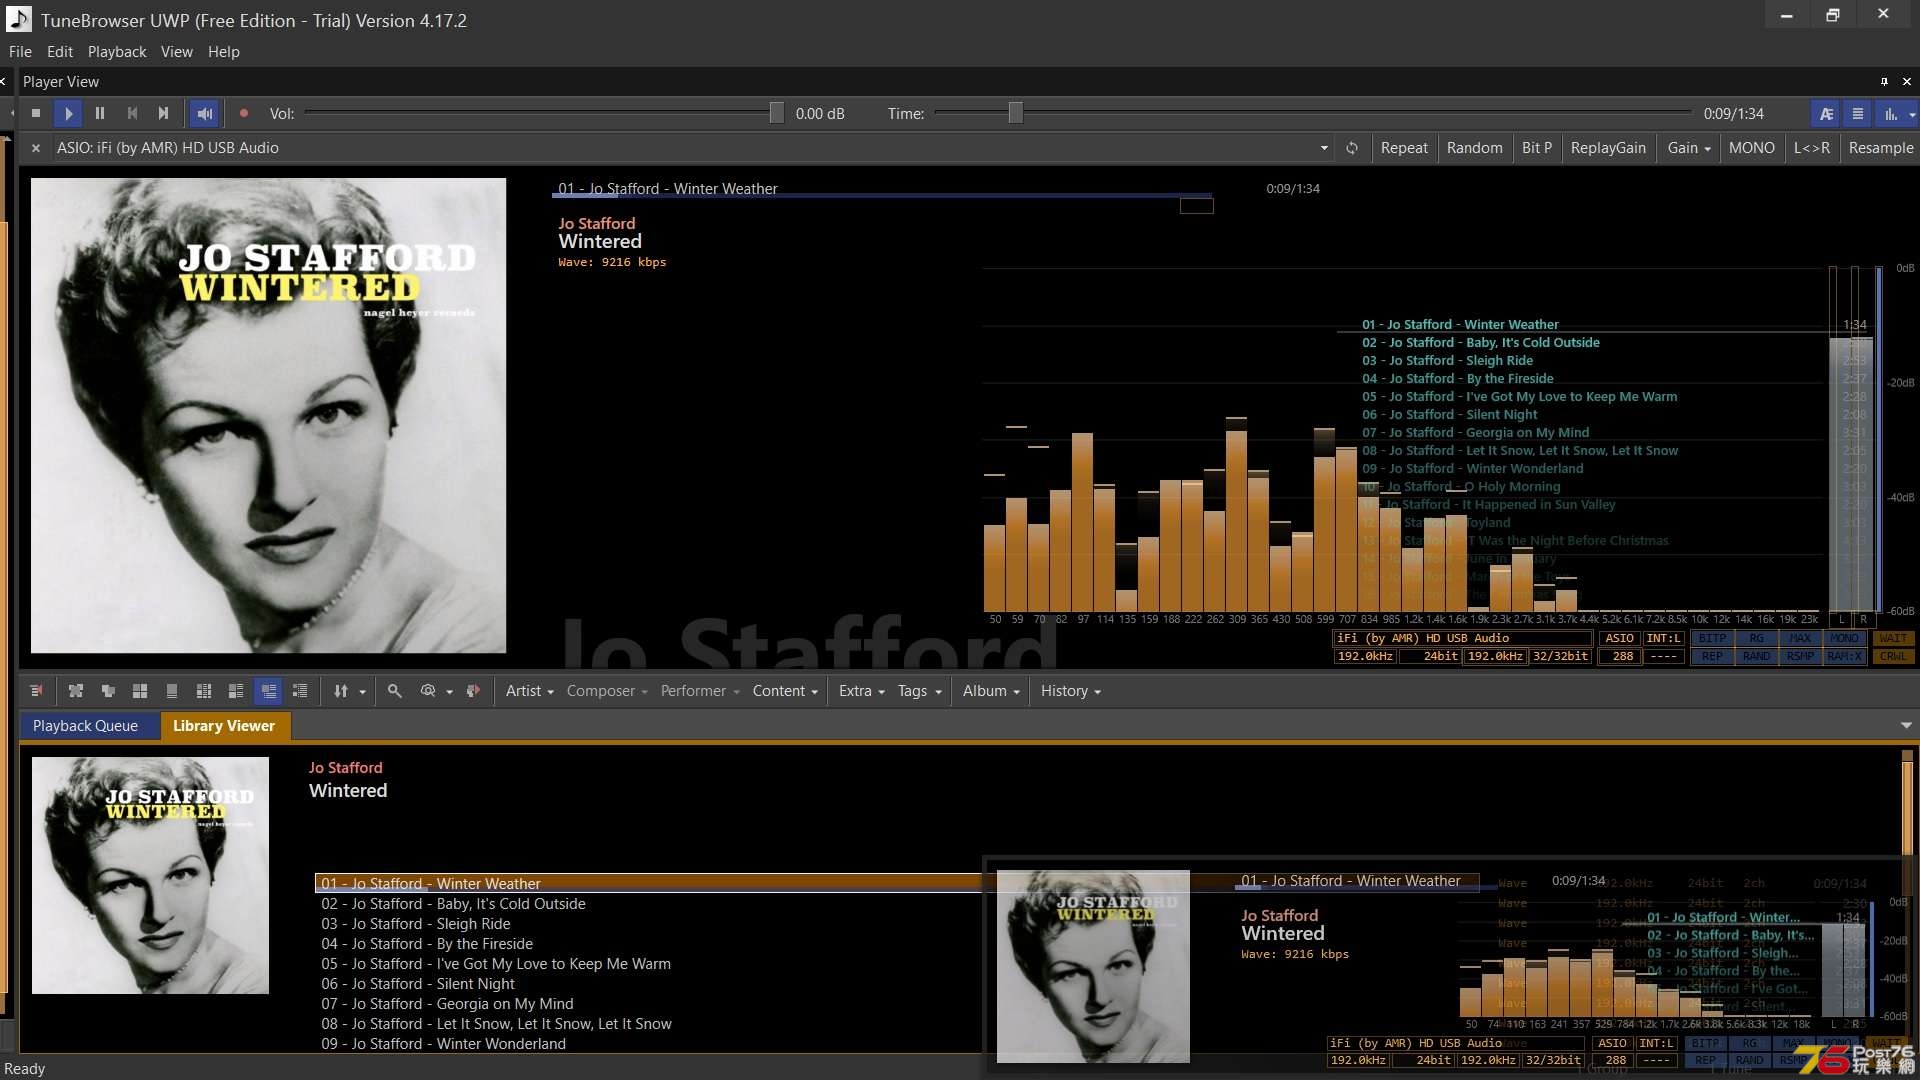
Task: Stop playback with the stop button
Action: (x=36, y=114)
